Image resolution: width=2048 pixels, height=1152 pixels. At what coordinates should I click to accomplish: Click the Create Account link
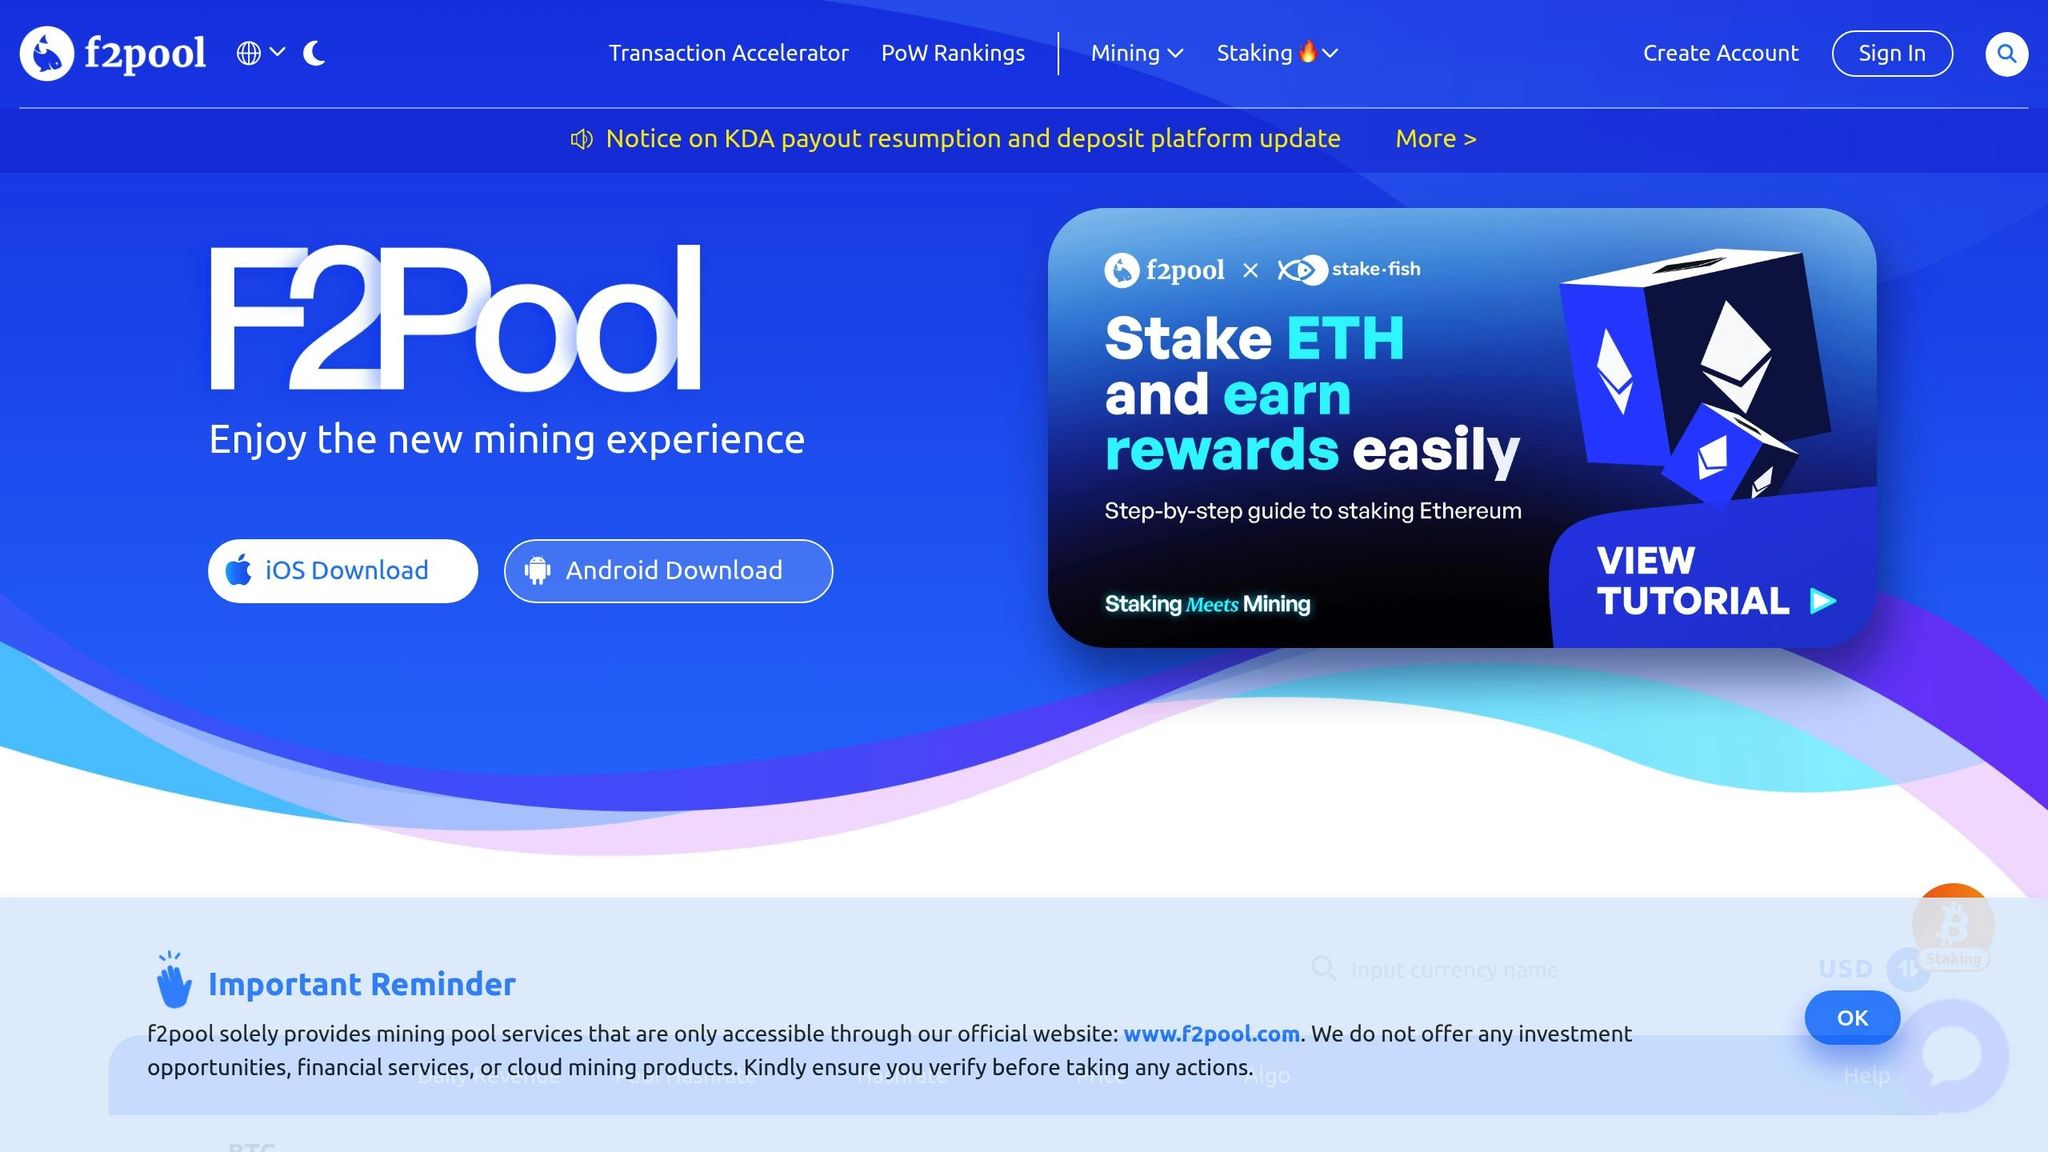pos(1720,53)
